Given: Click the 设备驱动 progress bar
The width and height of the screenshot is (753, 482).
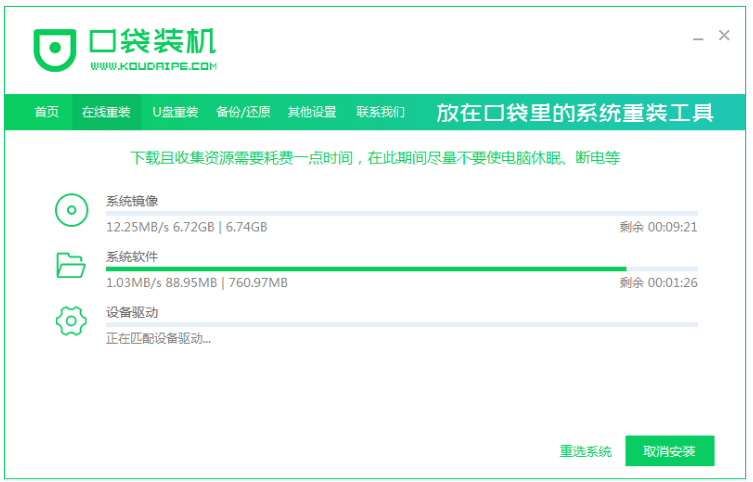Looking at the screenshot, I should [401, 325].
